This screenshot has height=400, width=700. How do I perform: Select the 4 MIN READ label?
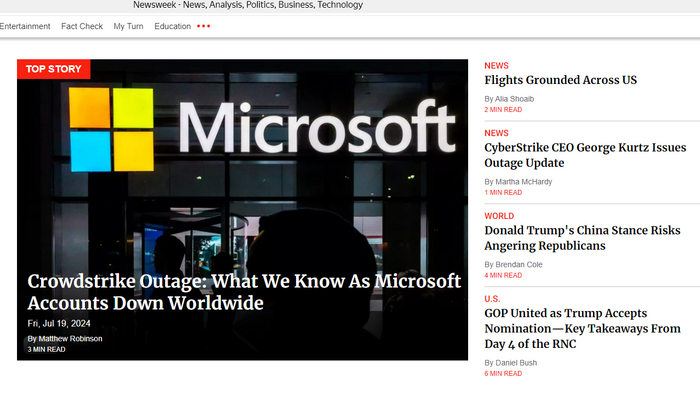tap(503, 275)
